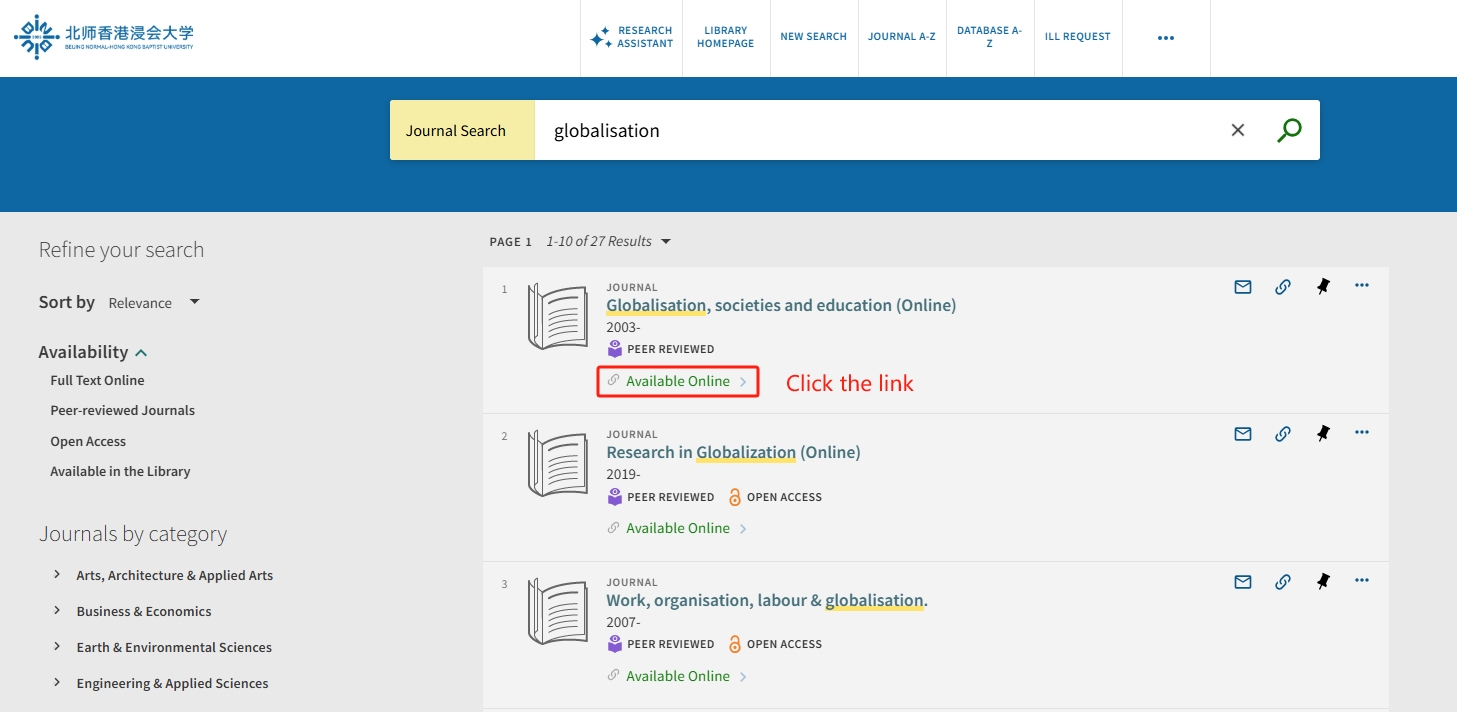Click the green search magnifier icon
The image size is (1457, 712).
(x=1289, y=130)
